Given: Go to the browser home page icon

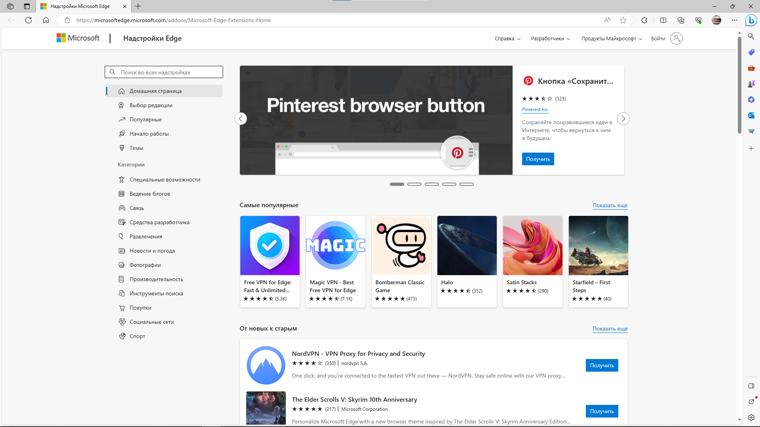Looking at the screenshot, I should click(x=46, y=20).
